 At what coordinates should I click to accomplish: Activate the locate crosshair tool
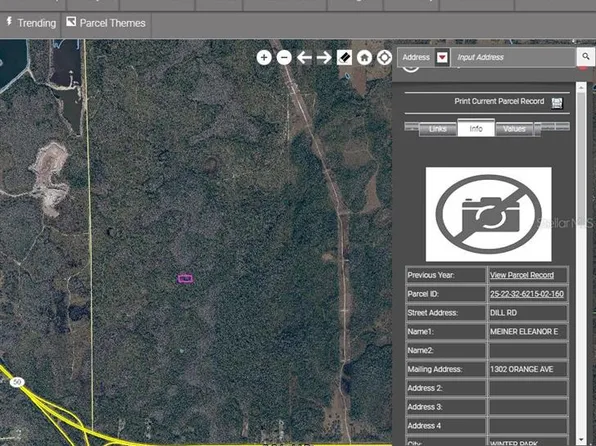click(384, 58)
